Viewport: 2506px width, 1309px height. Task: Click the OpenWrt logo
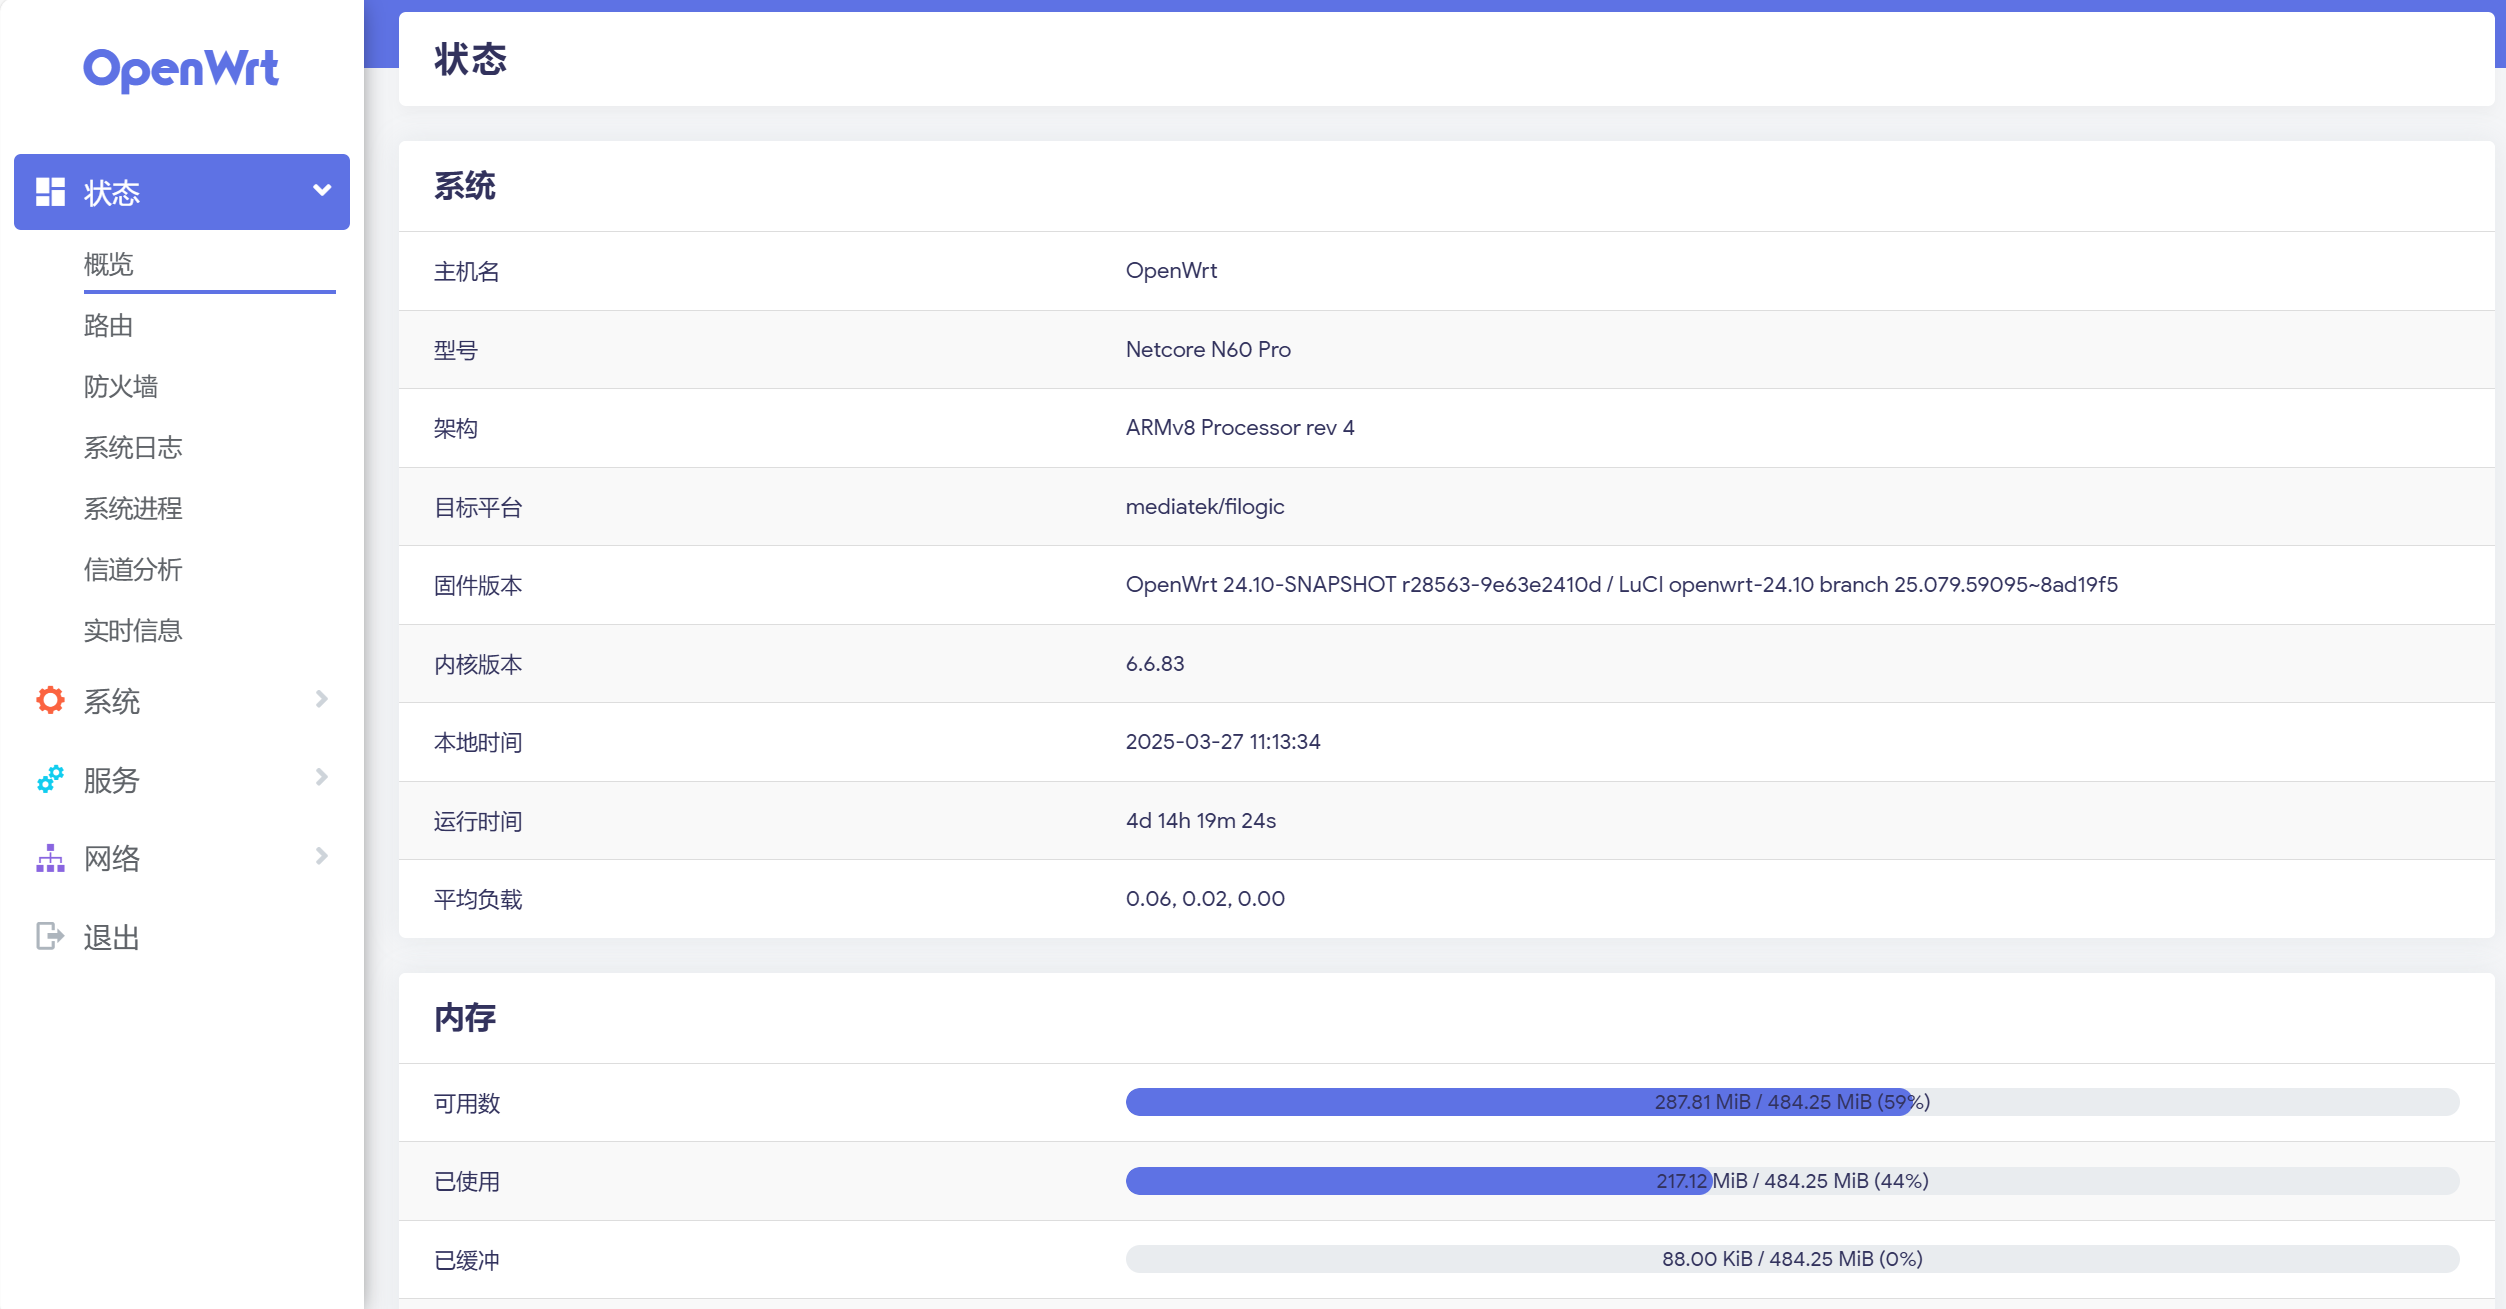[x=181, y=69]
